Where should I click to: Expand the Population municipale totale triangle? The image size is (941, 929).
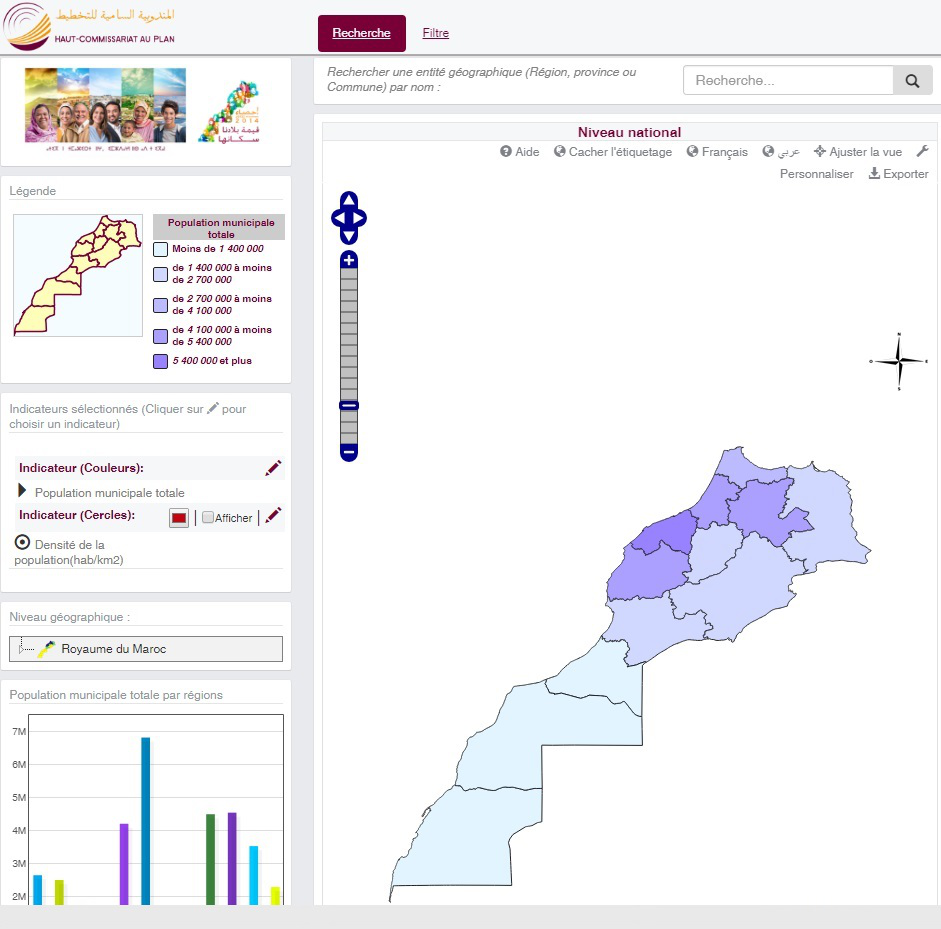[x=23, y=491]
